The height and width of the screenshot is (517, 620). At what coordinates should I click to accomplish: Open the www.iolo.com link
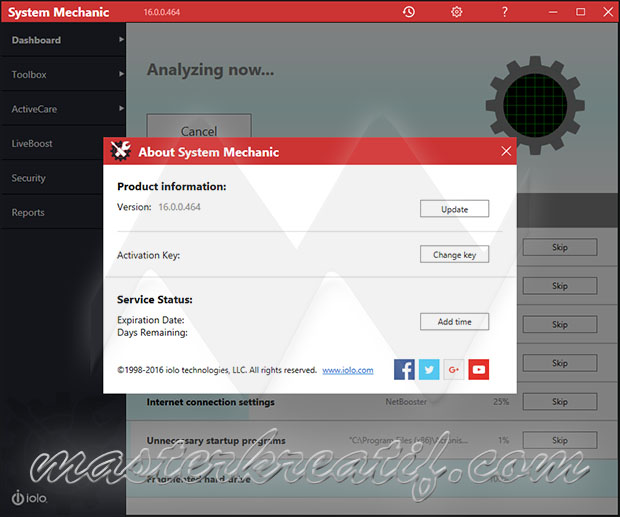pyautogui.click(x=348, y=370)
